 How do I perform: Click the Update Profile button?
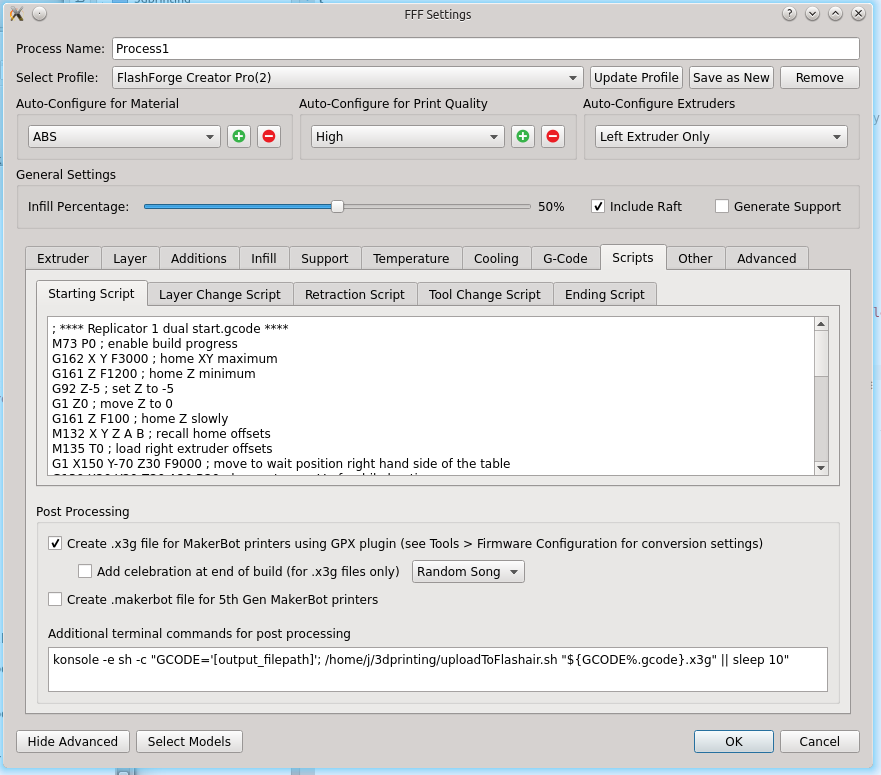(x=637, y=78)
